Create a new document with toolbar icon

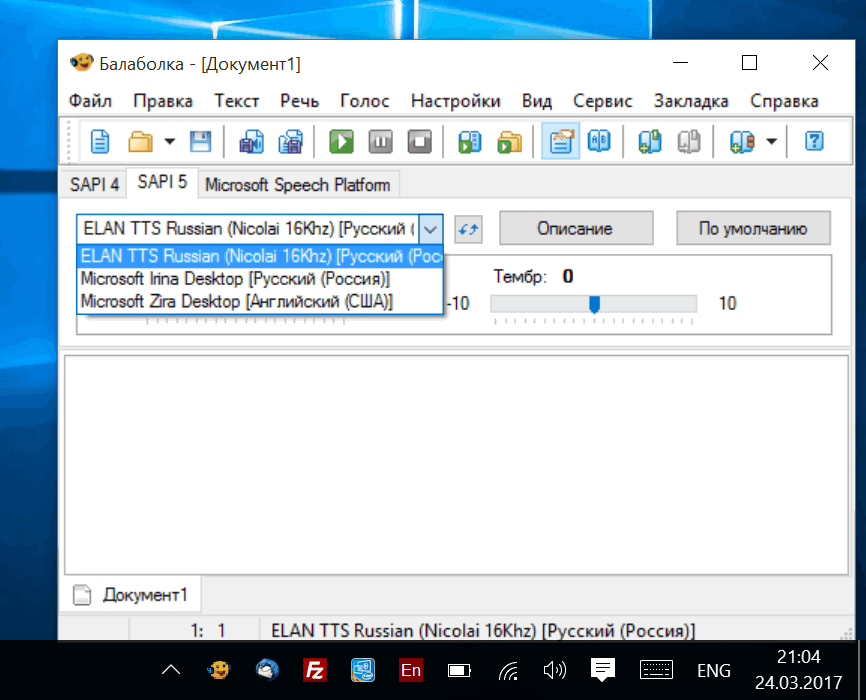(100, 142)
